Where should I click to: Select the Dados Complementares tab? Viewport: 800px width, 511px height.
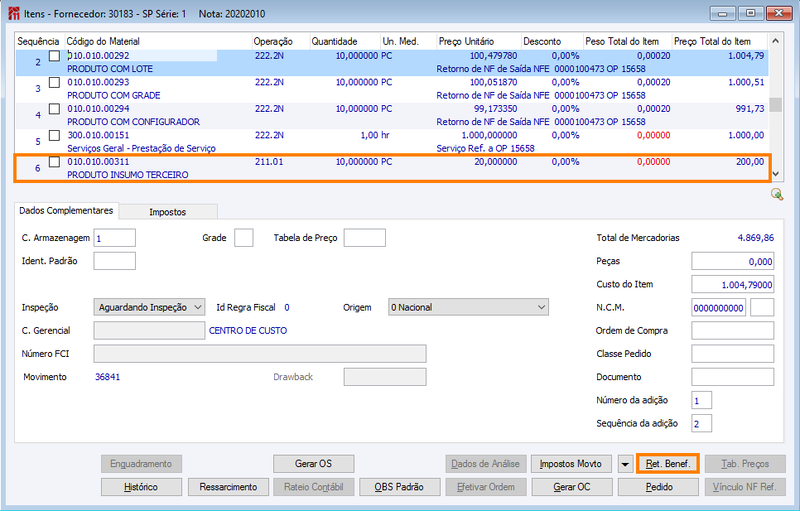click(66, 211)
